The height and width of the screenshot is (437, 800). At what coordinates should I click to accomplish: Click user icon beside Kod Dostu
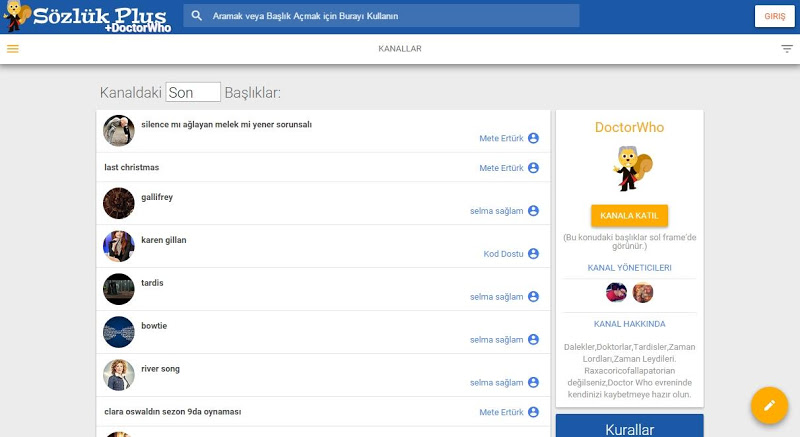tap(533, 254)
